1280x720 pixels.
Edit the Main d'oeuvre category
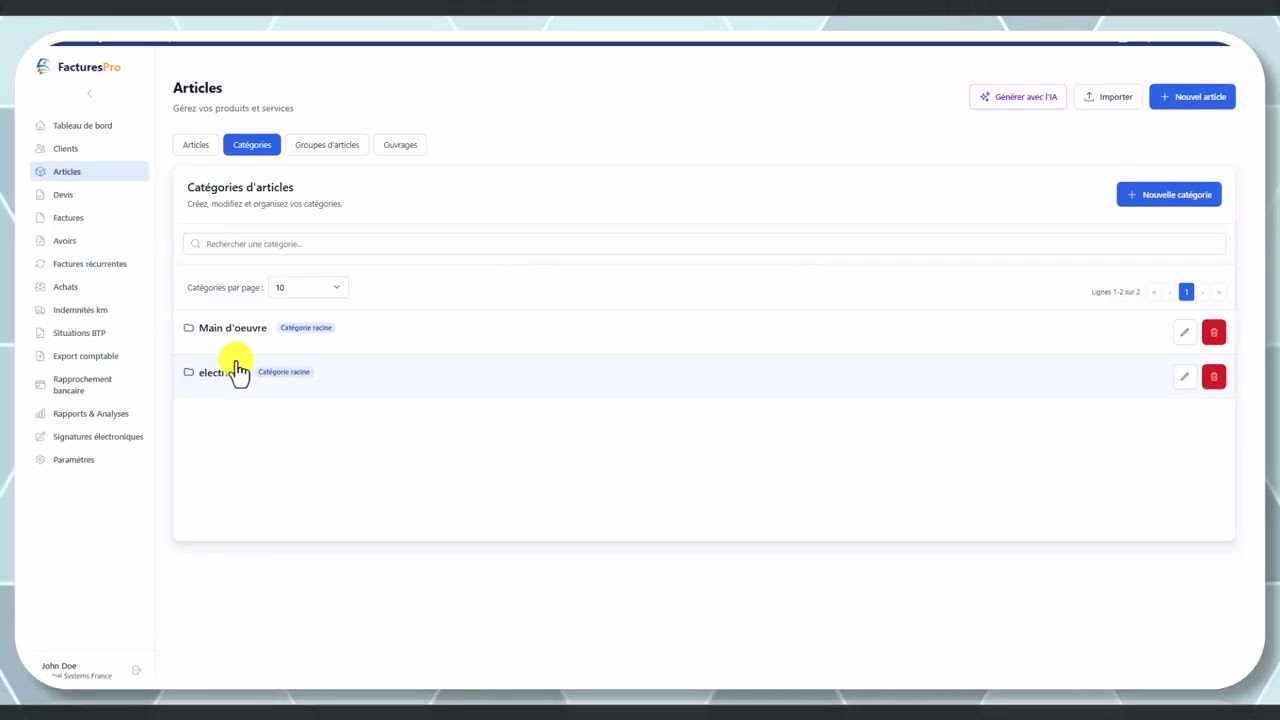click(1184, 333)
